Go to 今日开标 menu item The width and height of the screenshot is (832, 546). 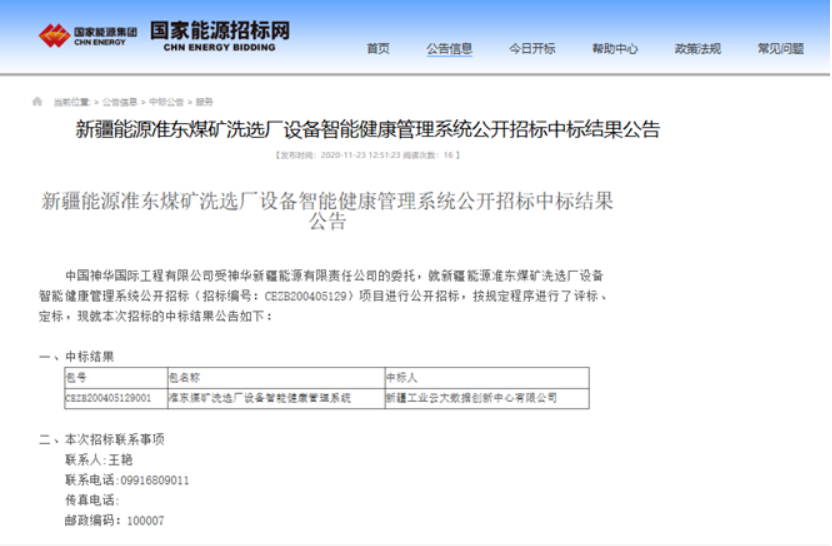click(x=532, y=48)
